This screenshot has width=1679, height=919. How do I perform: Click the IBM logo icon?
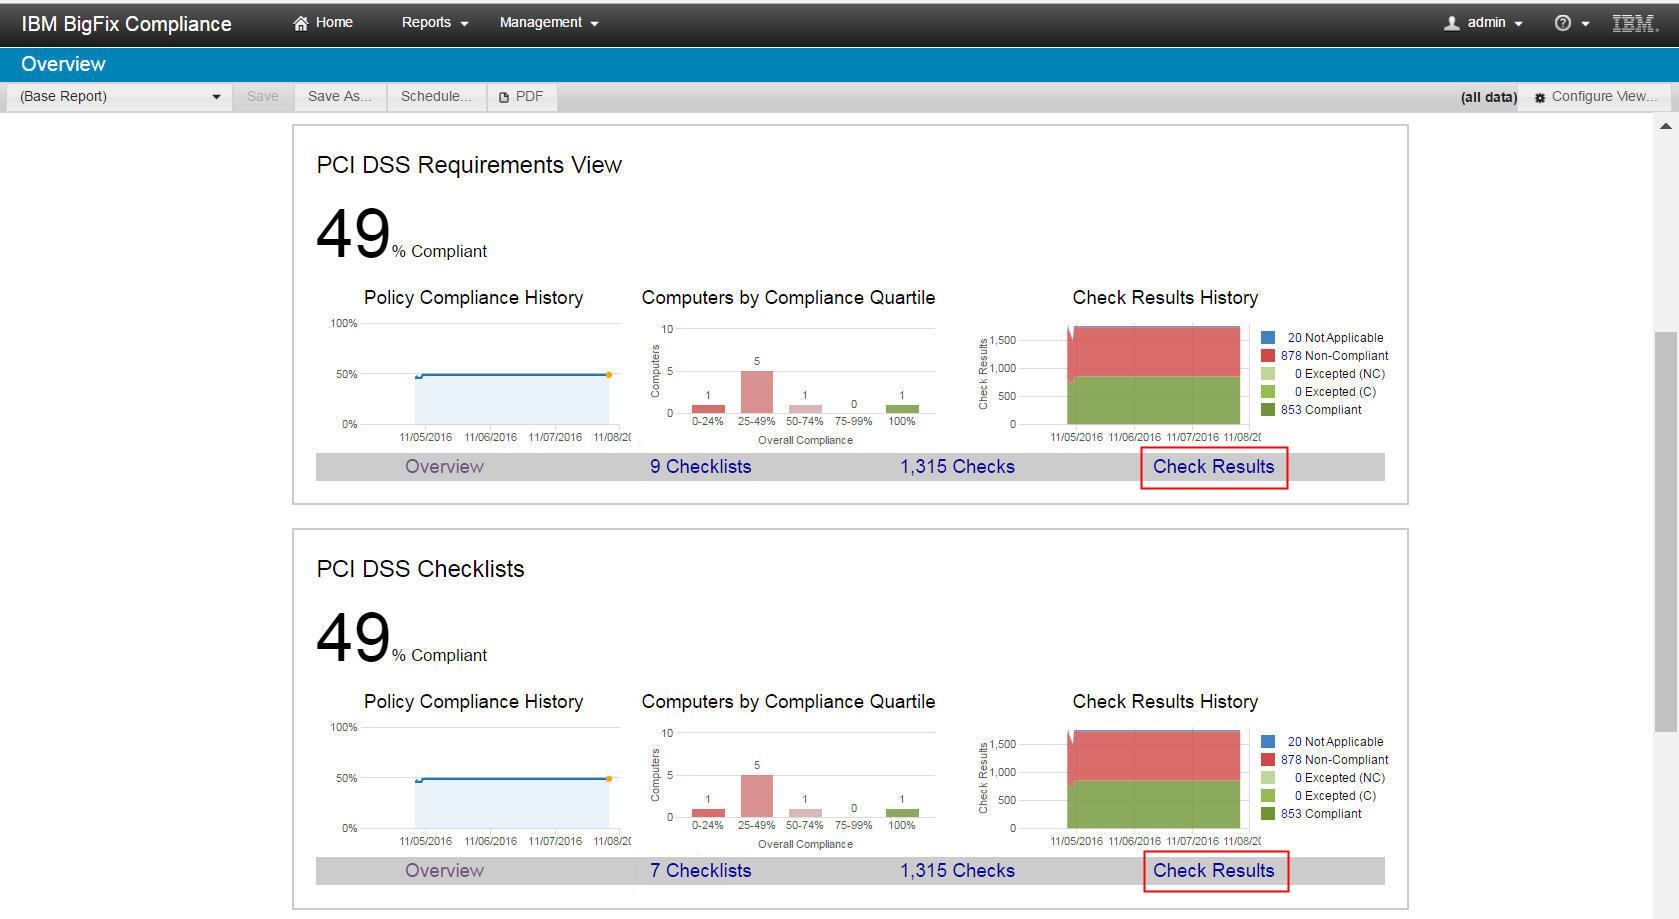1634,23
